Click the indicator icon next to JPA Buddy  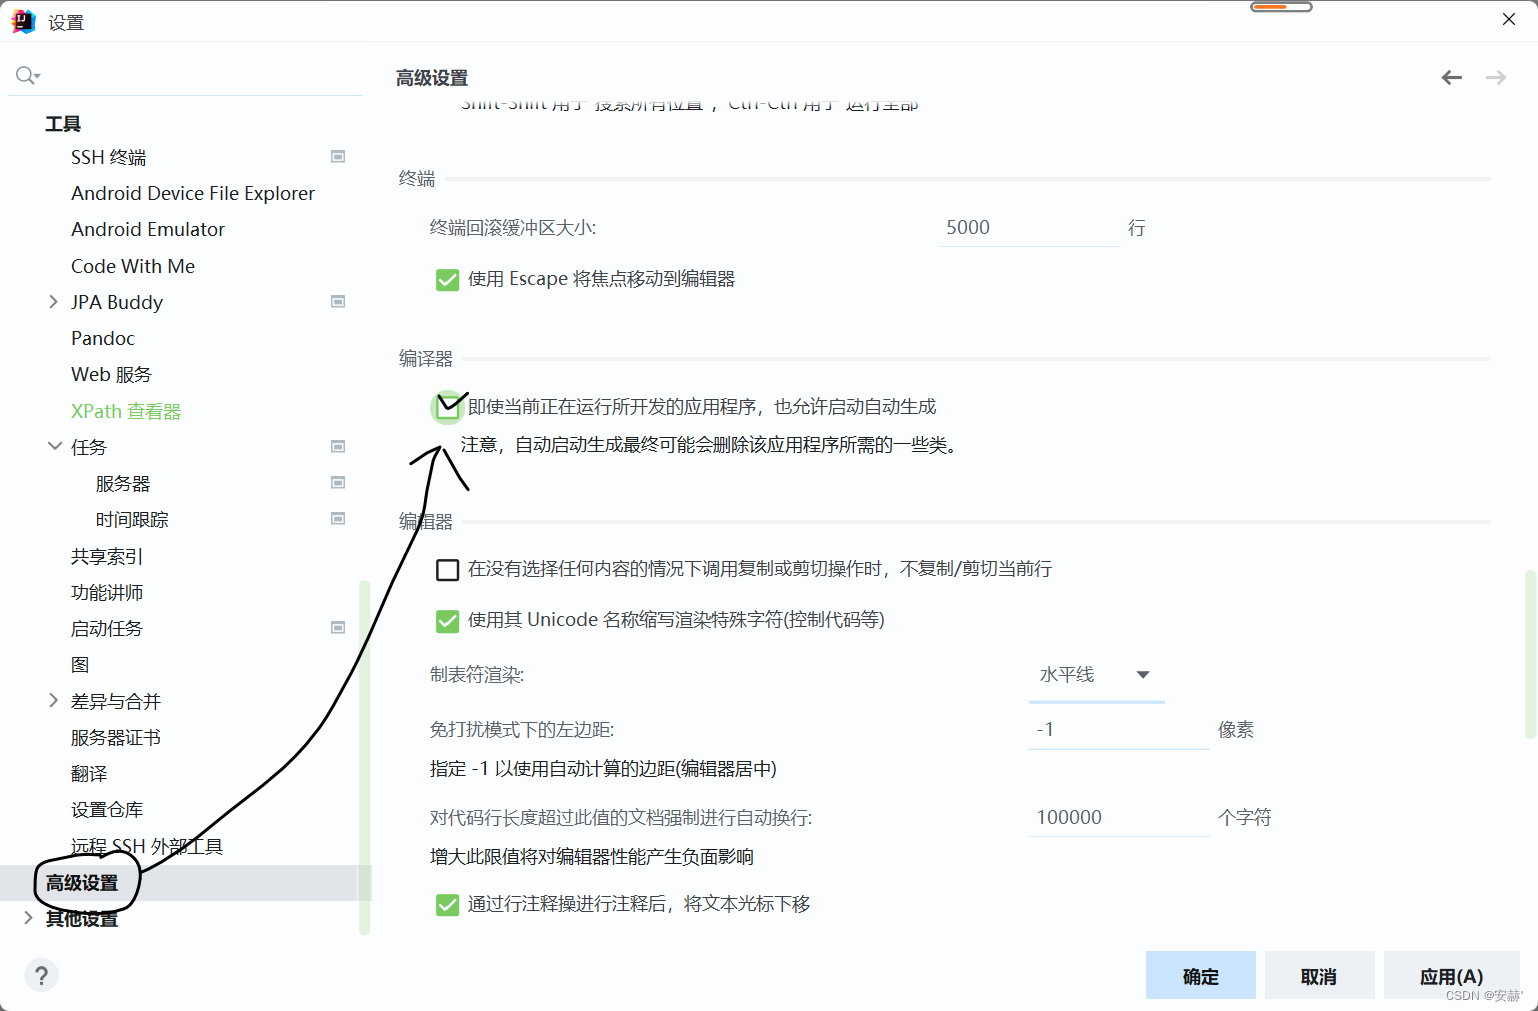338,301
